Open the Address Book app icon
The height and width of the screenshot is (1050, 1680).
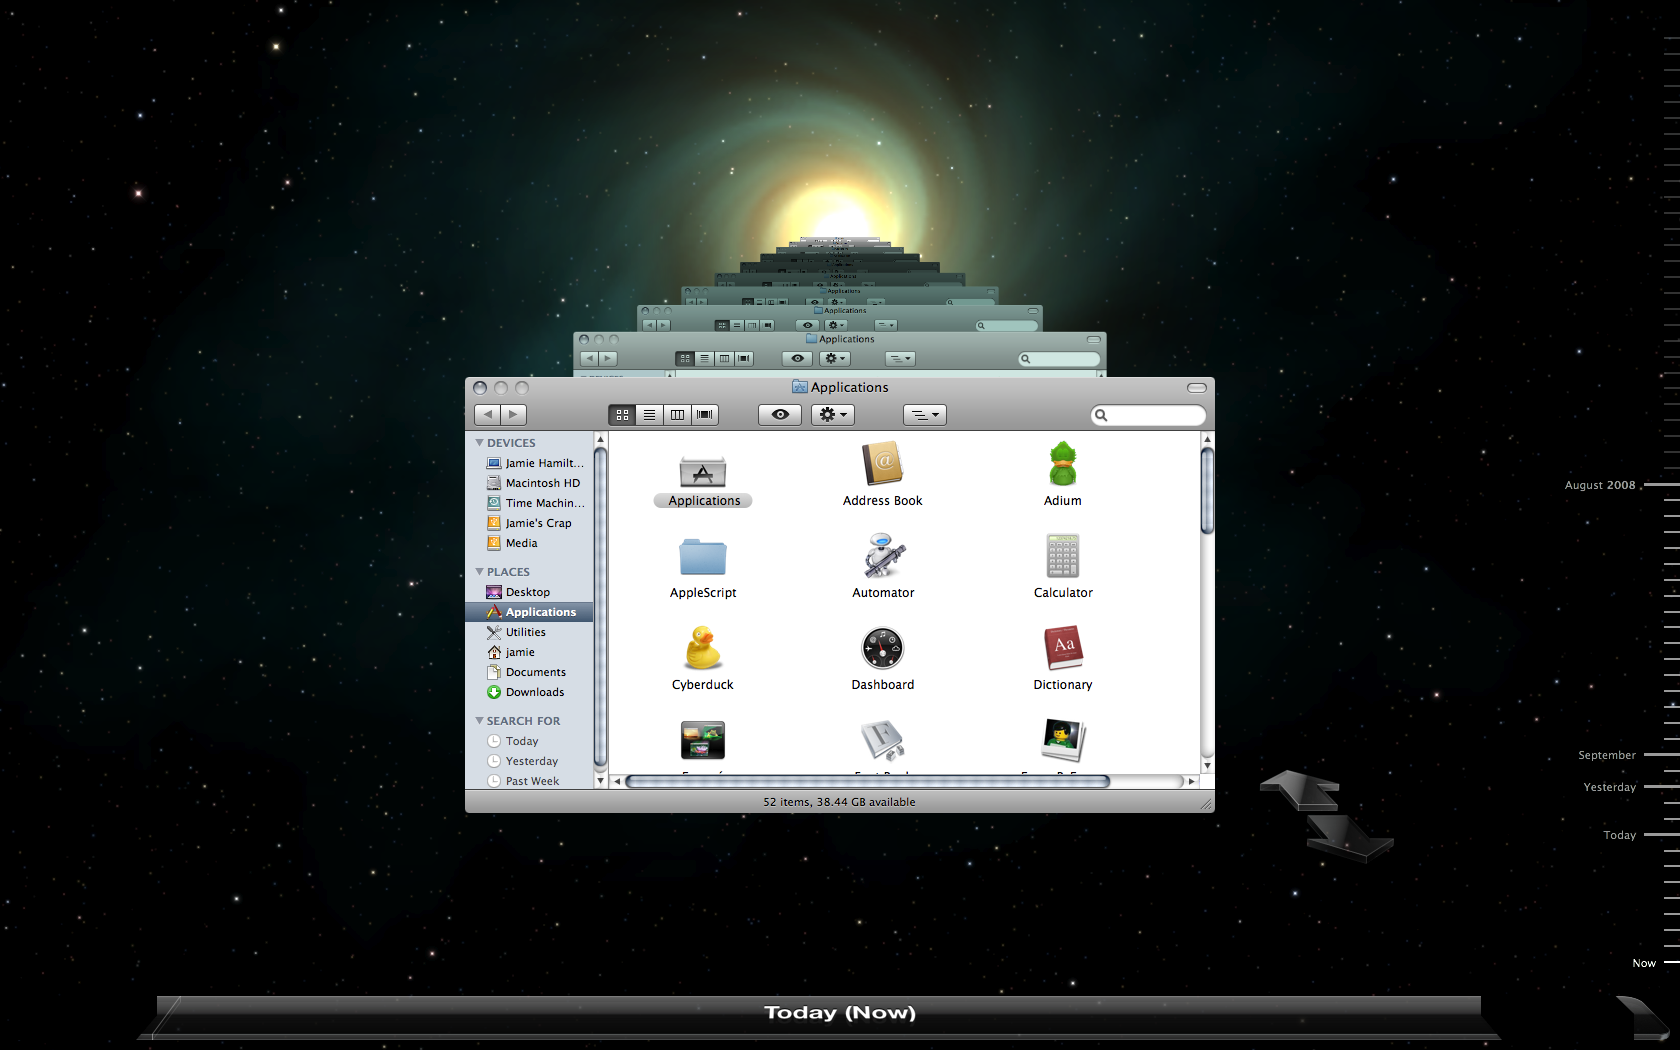coord(883,465)
